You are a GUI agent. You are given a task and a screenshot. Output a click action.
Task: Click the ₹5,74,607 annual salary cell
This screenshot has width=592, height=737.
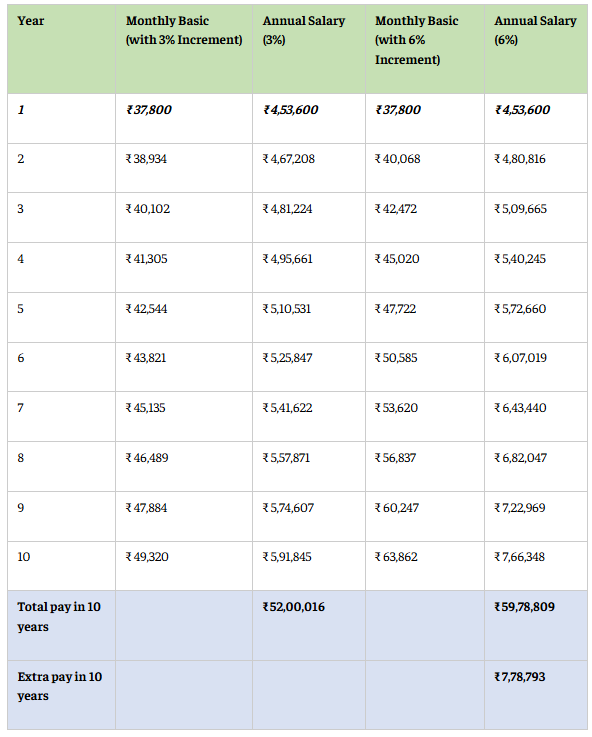(x=288, y=508)
